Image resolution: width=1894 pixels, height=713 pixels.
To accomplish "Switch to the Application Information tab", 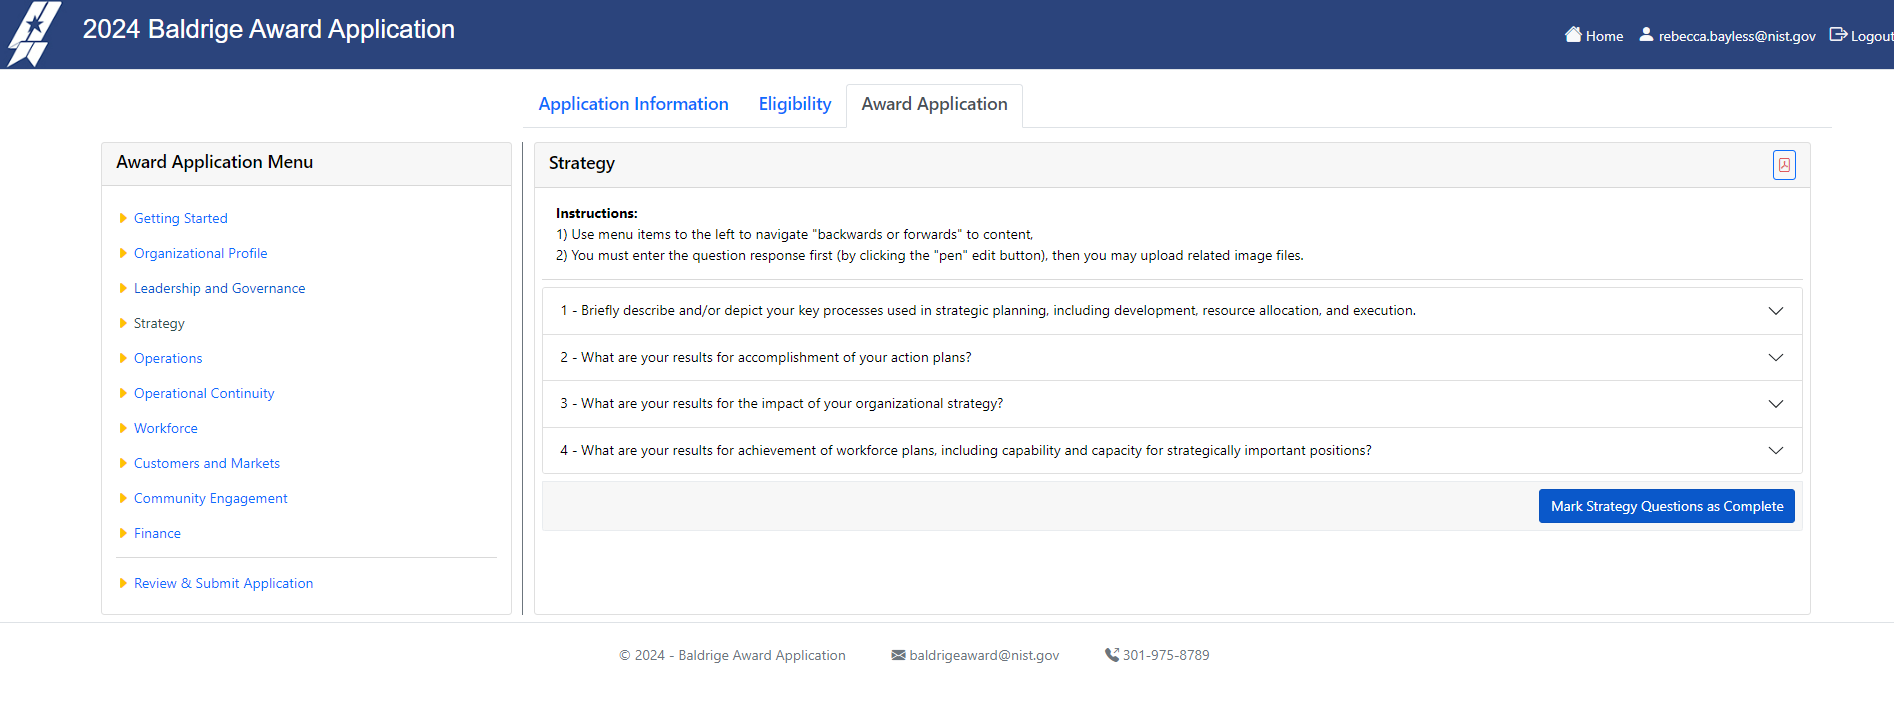I will [633, 104].
